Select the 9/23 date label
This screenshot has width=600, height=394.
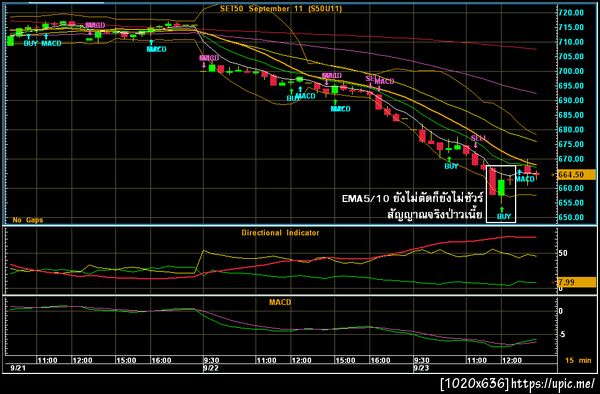[421, 369]
